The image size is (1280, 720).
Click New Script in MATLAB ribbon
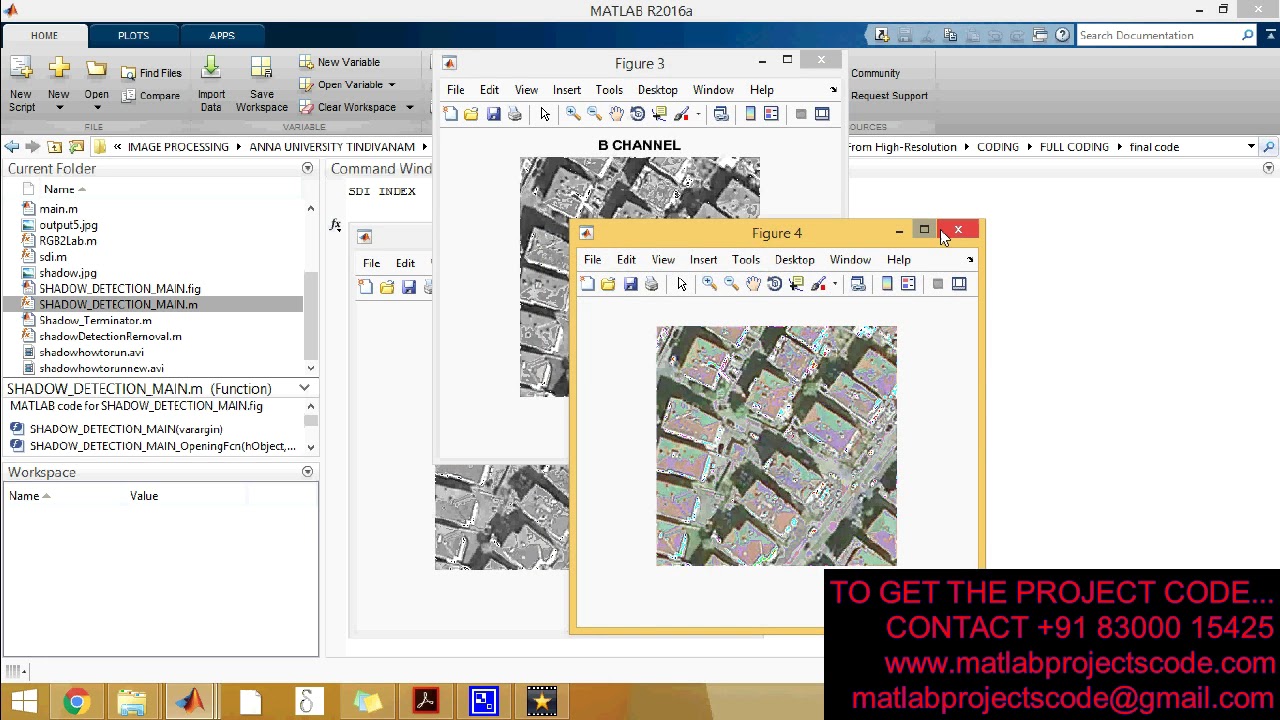tap(21, 85)
